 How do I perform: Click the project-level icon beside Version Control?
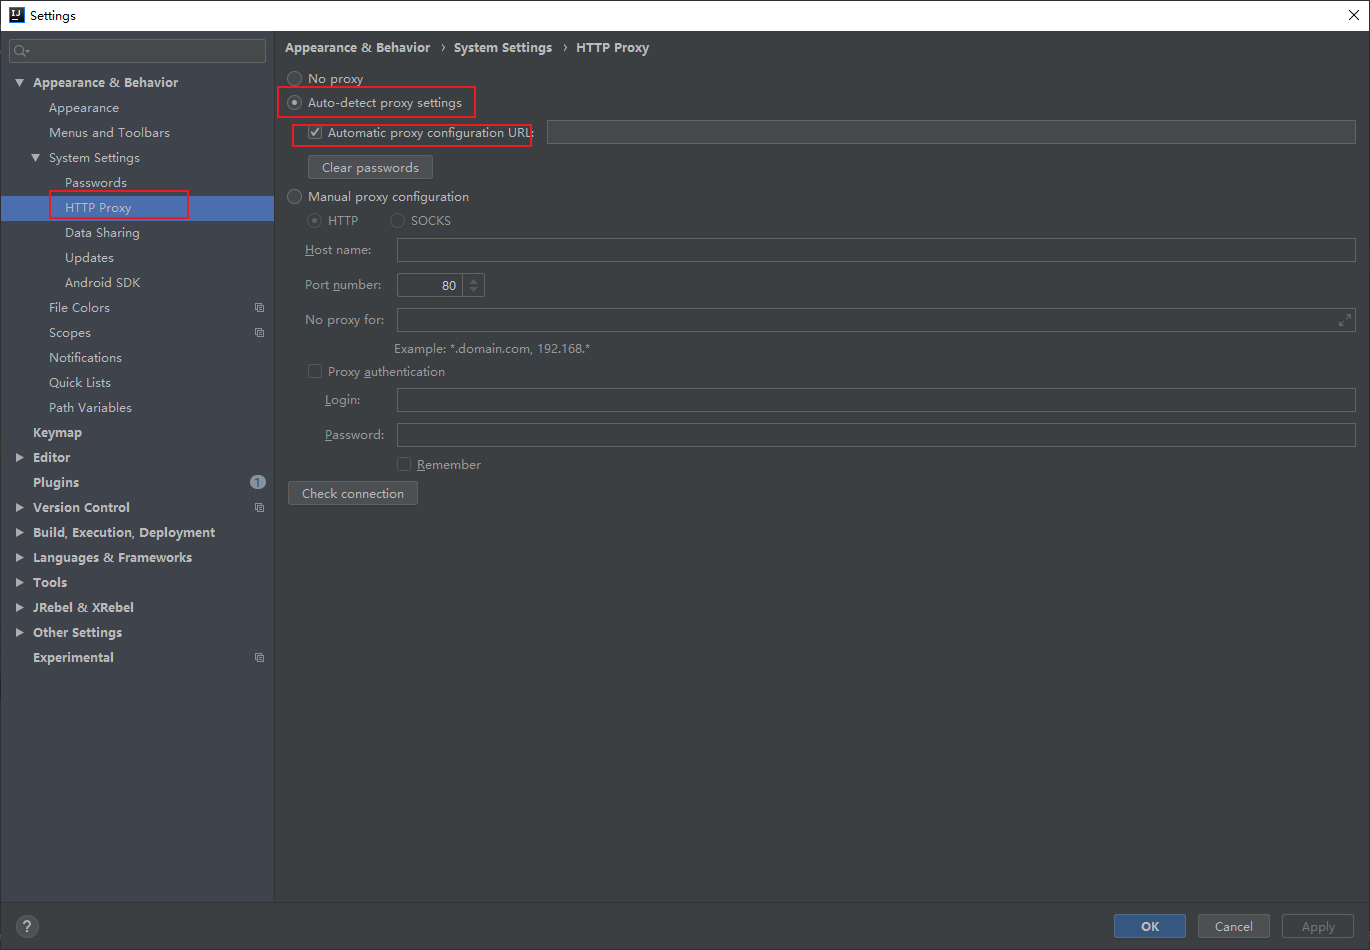(259, 508)
